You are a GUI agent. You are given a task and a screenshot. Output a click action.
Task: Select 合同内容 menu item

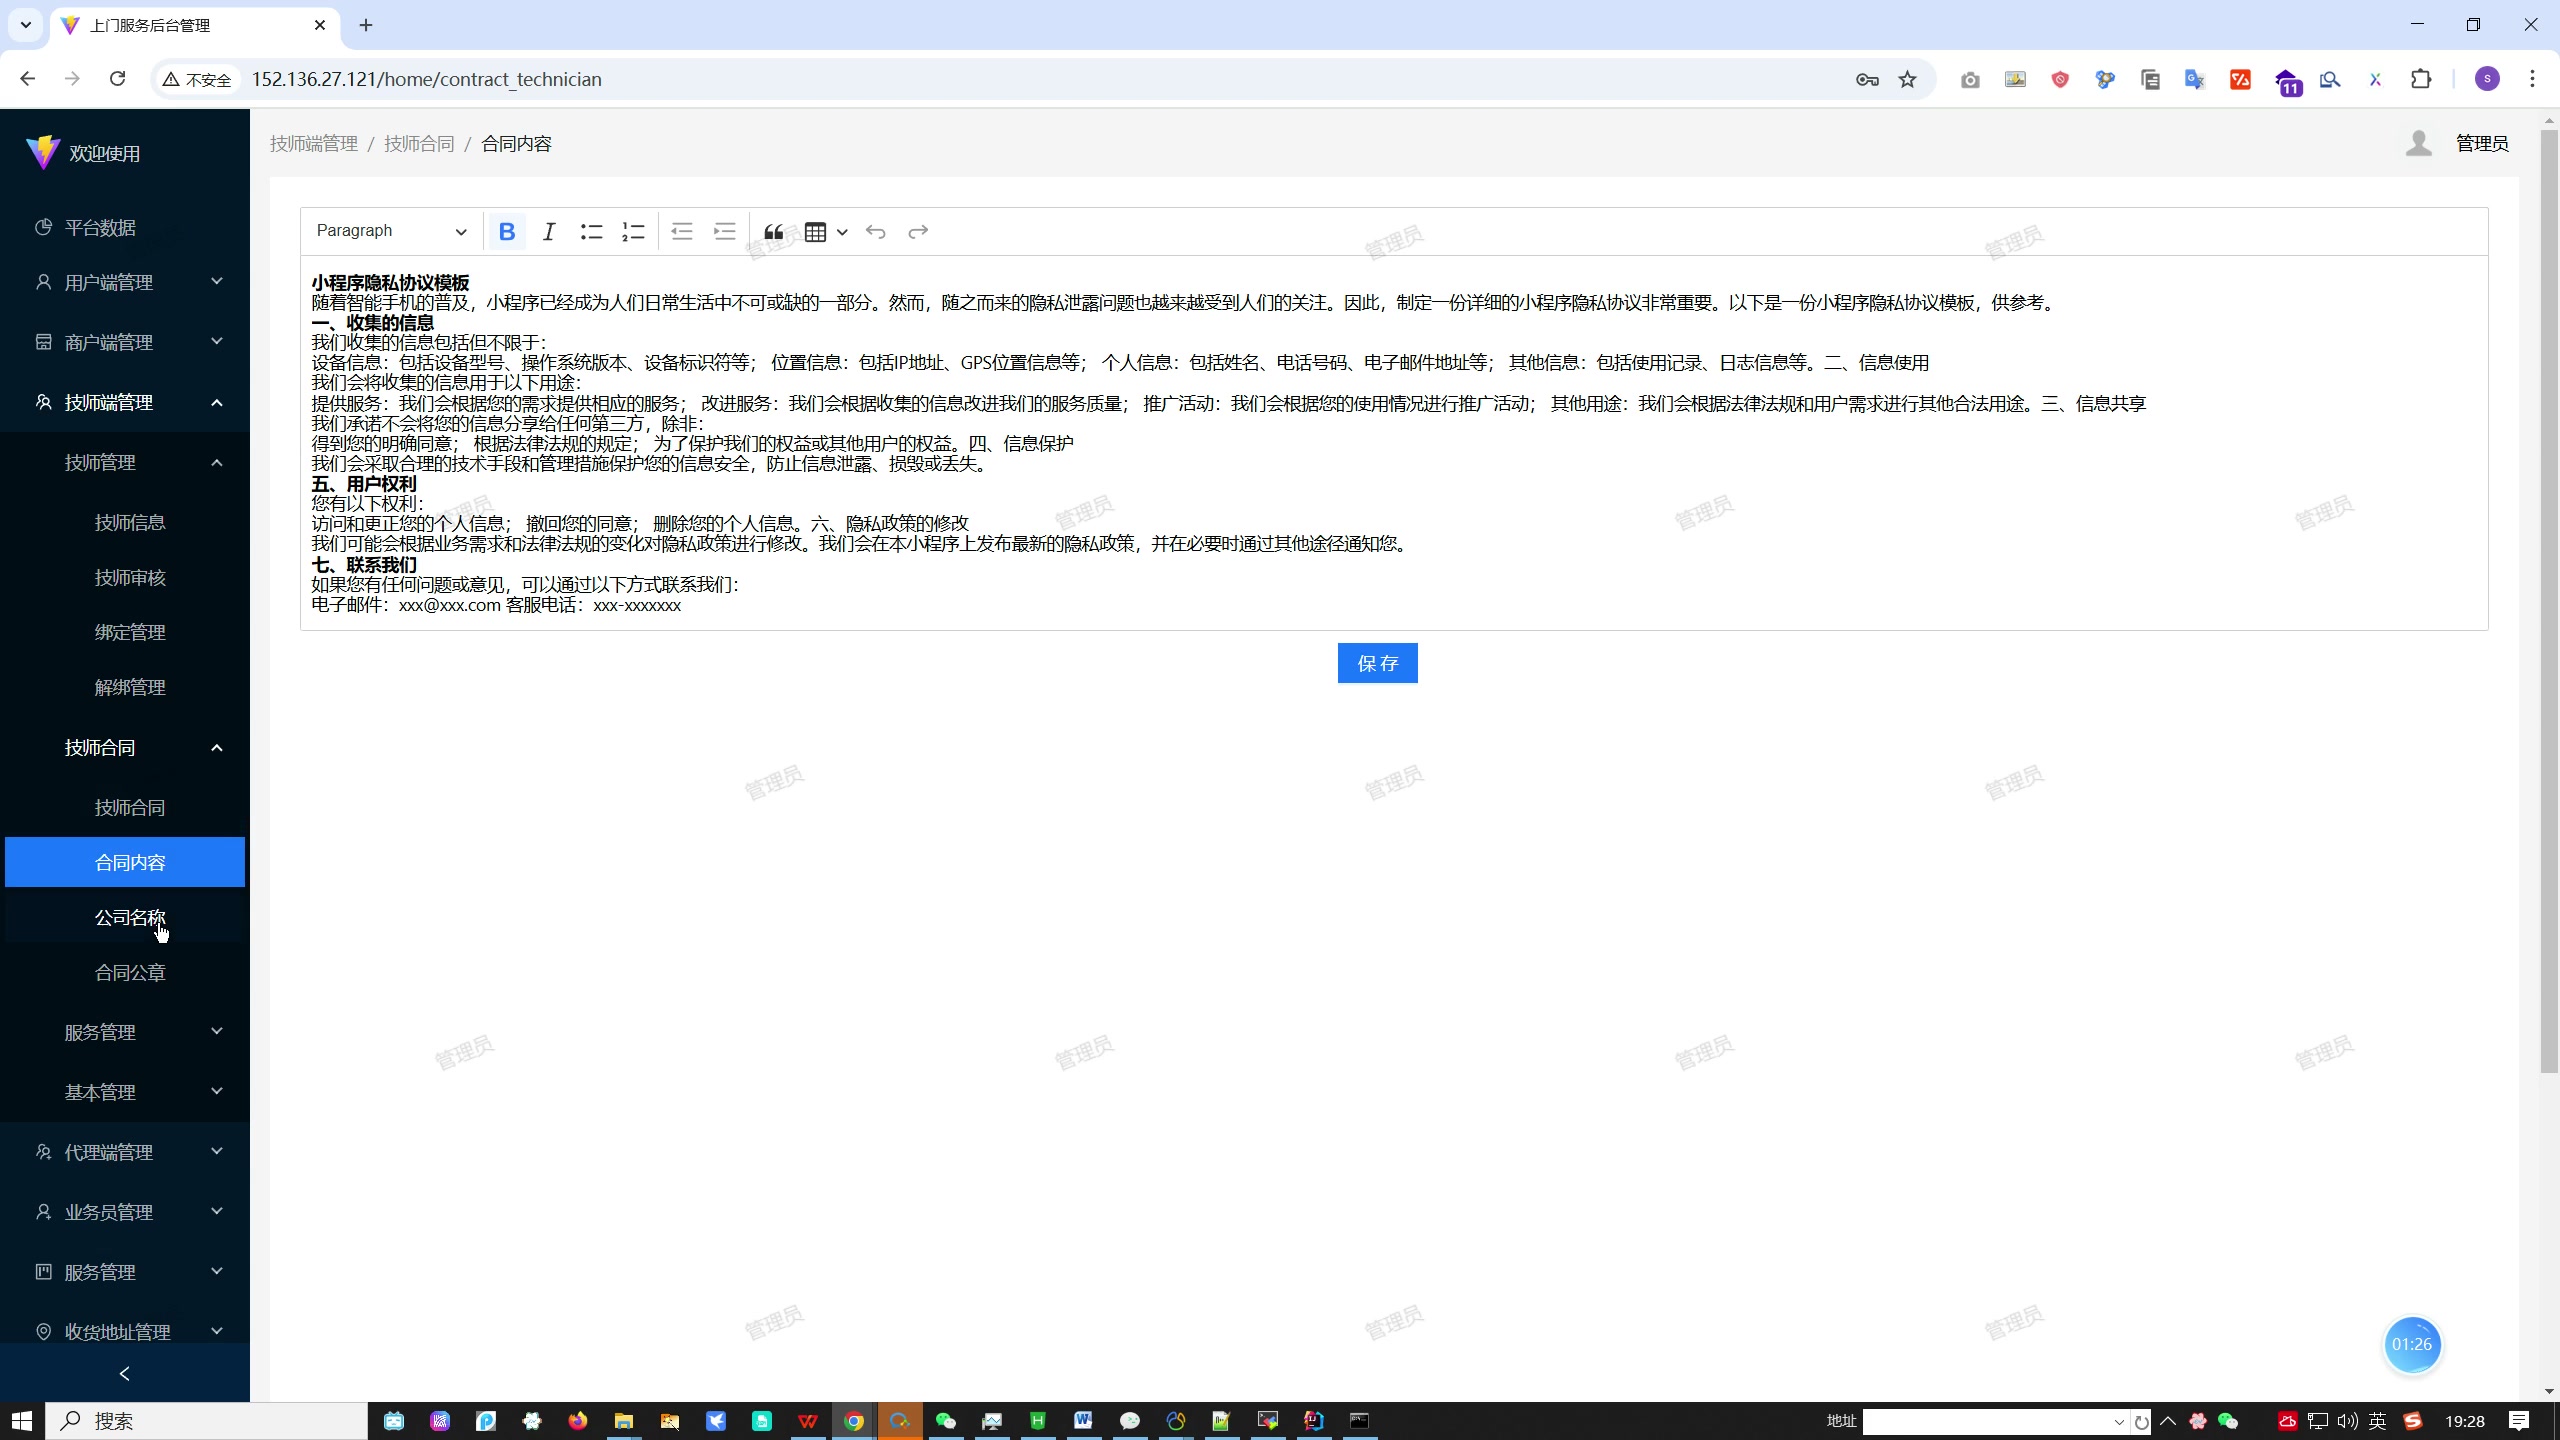pyautogui.click(x=125, y=862)
